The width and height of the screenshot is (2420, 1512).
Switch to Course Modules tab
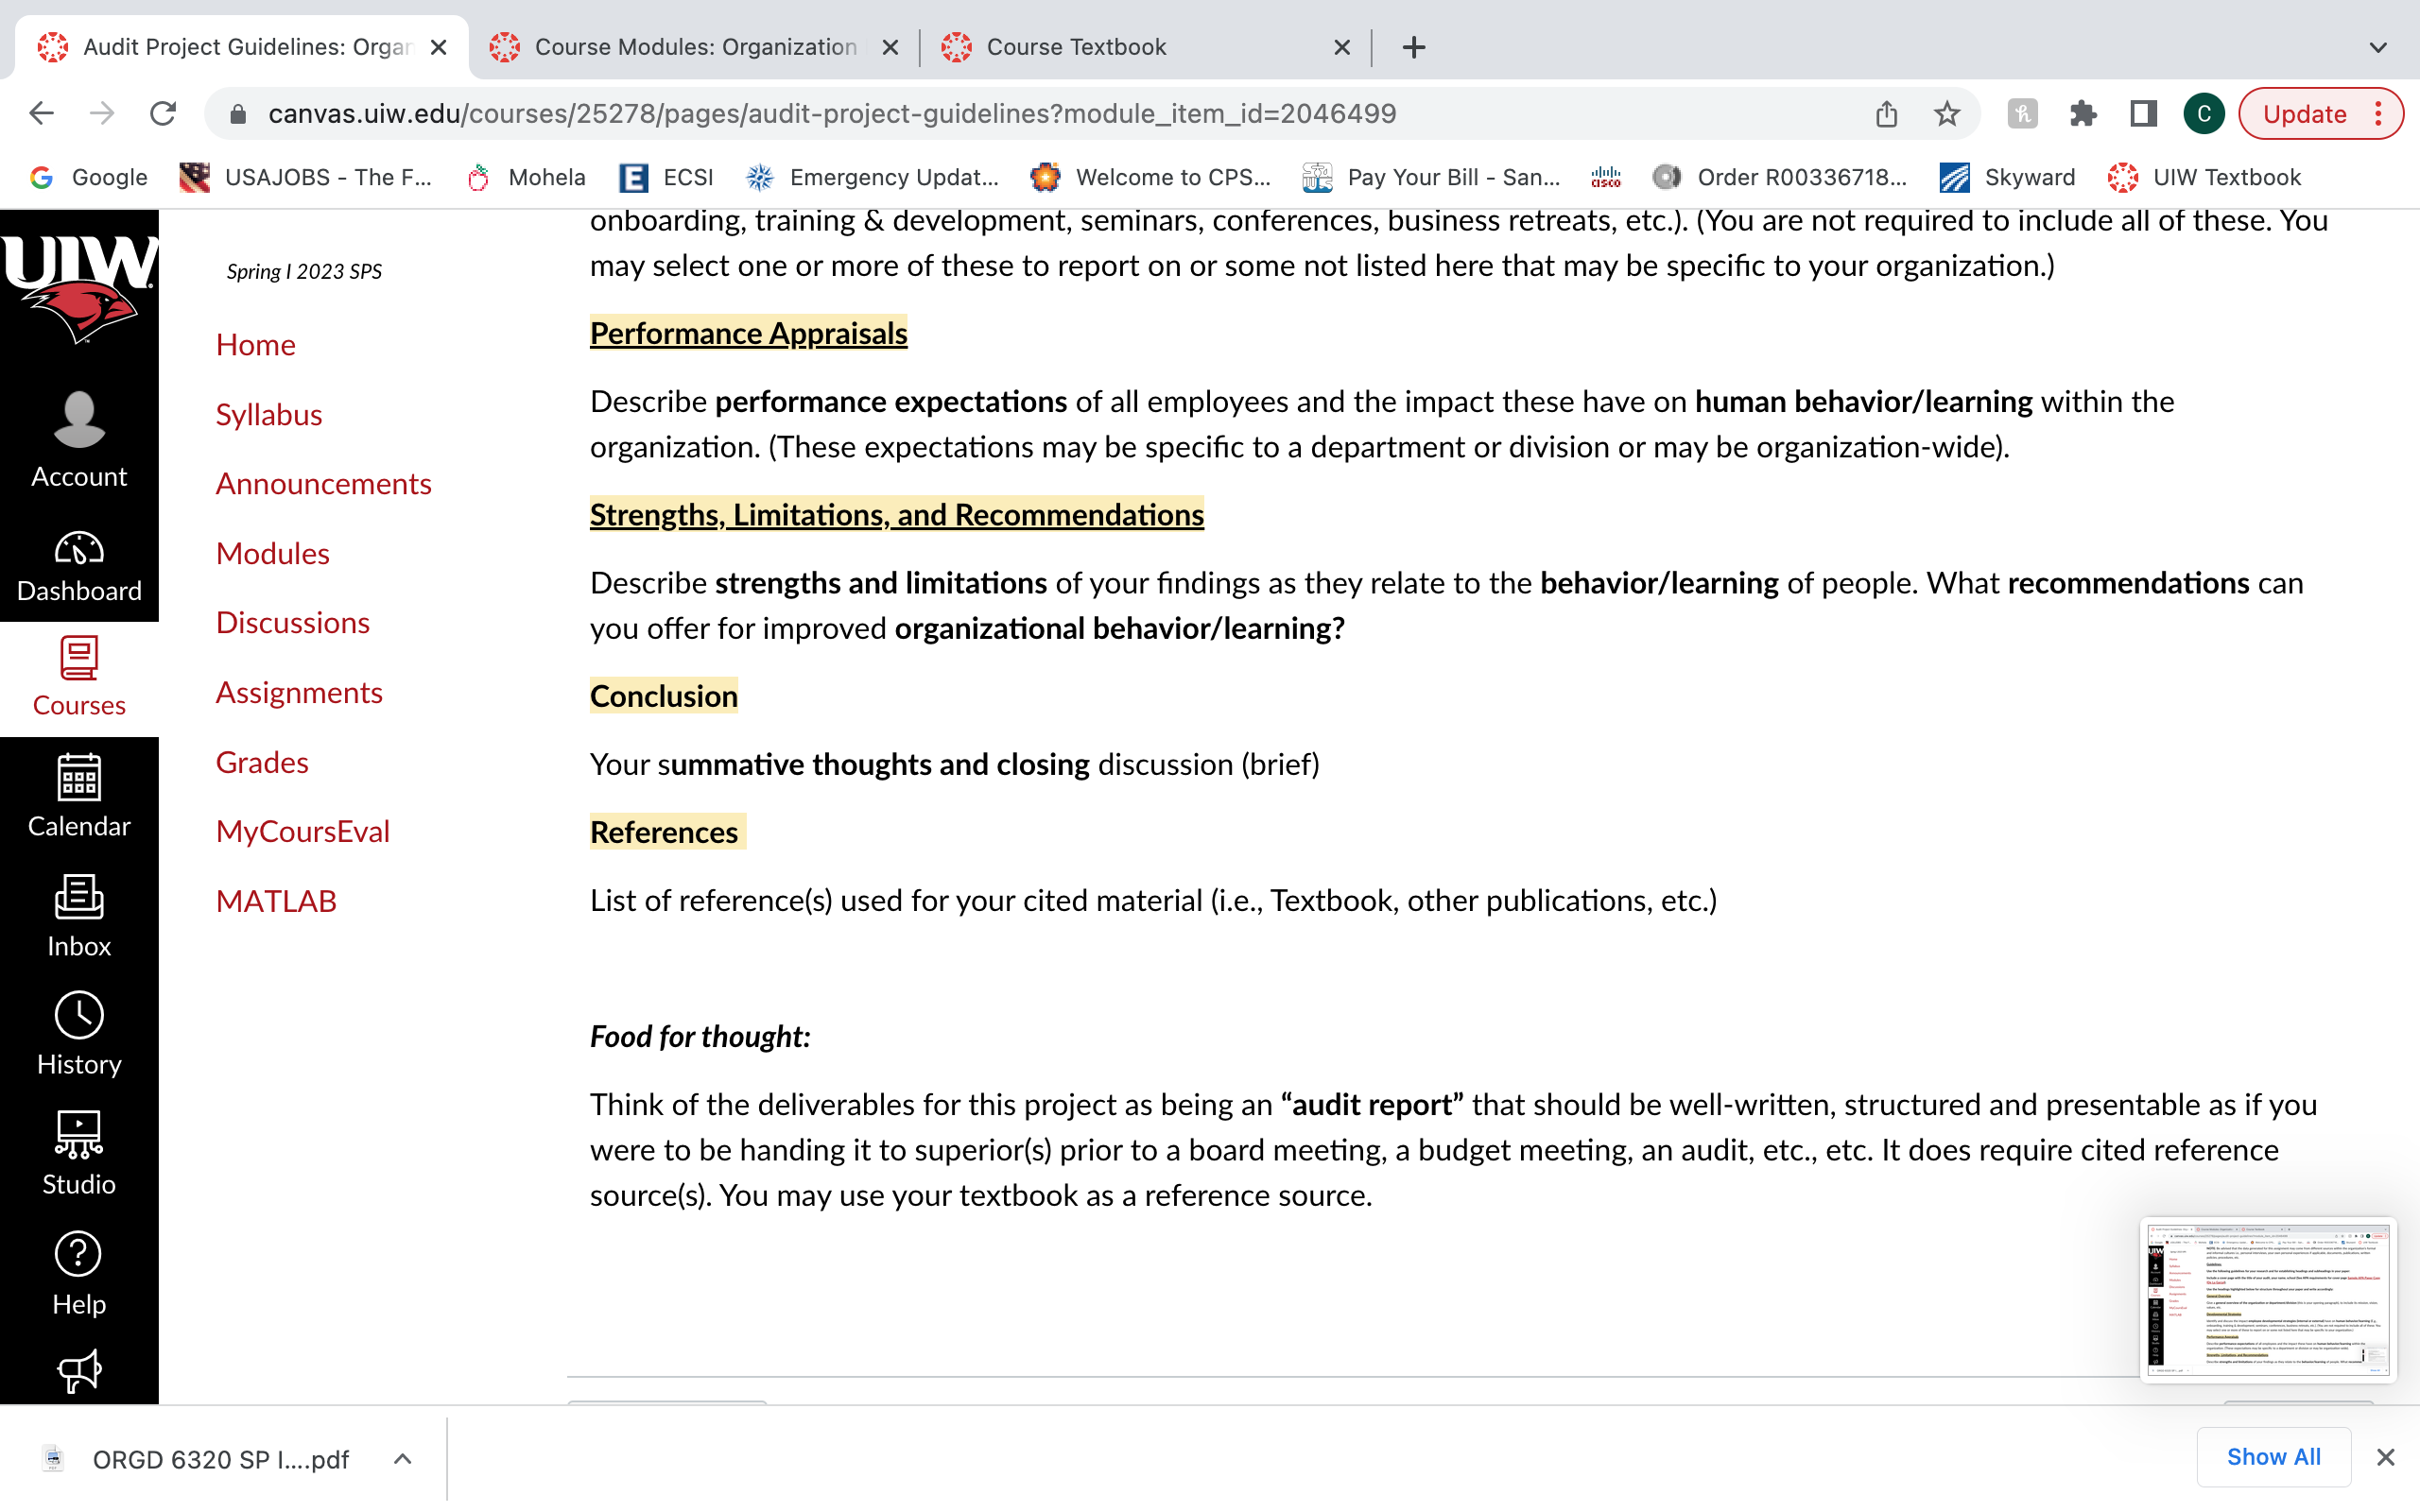[x=694, y=47]
